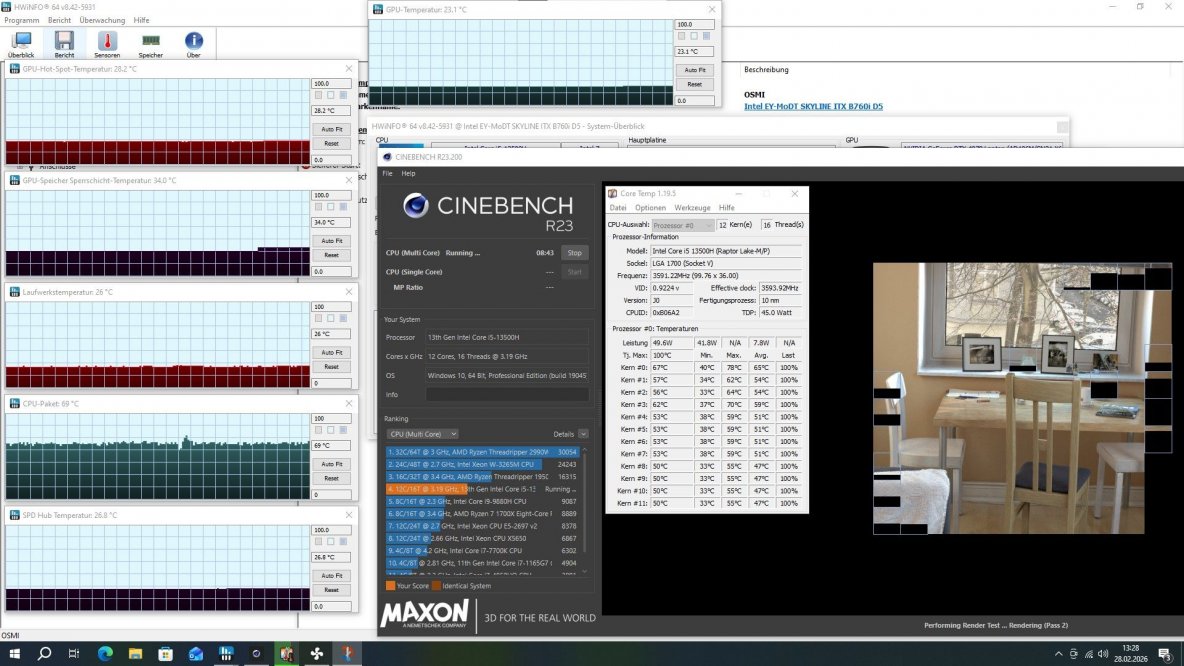This screenshot has width=1184, height=666.
Task: Open the Windows Start menu
Action: pos(14,654)
